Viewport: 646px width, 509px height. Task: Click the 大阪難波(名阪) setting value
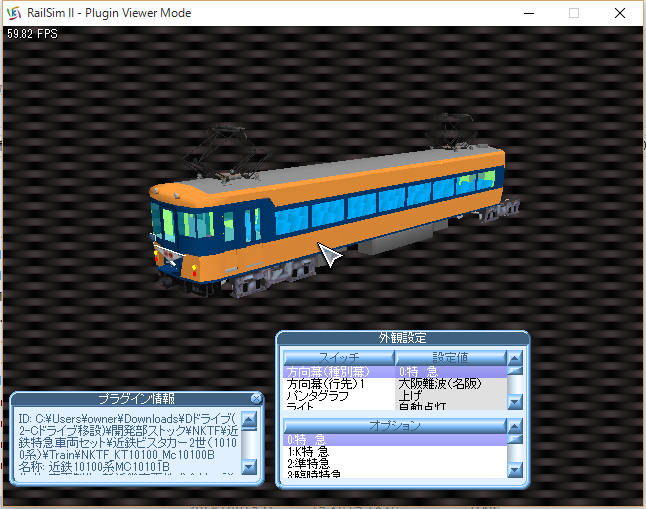coord(451,384)
